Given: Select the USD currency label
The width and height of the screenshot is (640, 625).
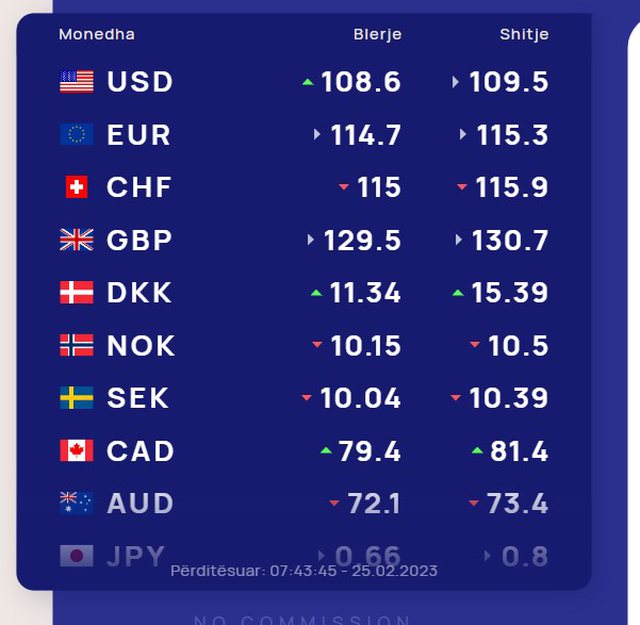Looking at the screenshot, I should pos(140,82).
